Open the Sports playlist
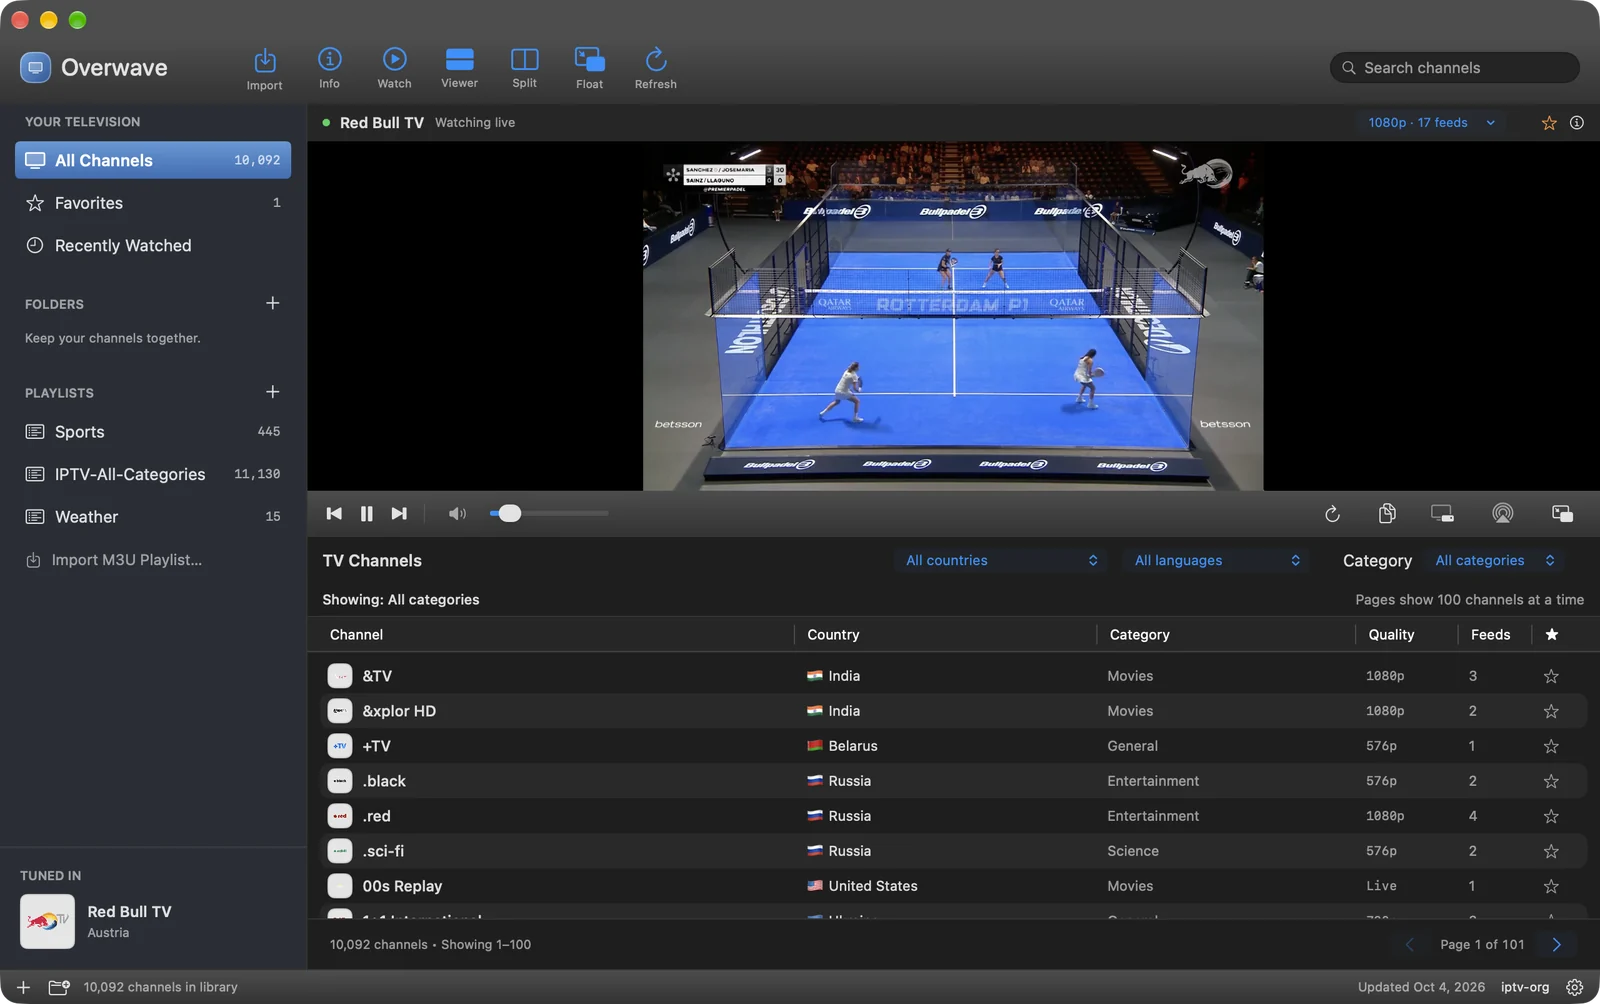1600x1004 pixels. click(x=153, y=432)
